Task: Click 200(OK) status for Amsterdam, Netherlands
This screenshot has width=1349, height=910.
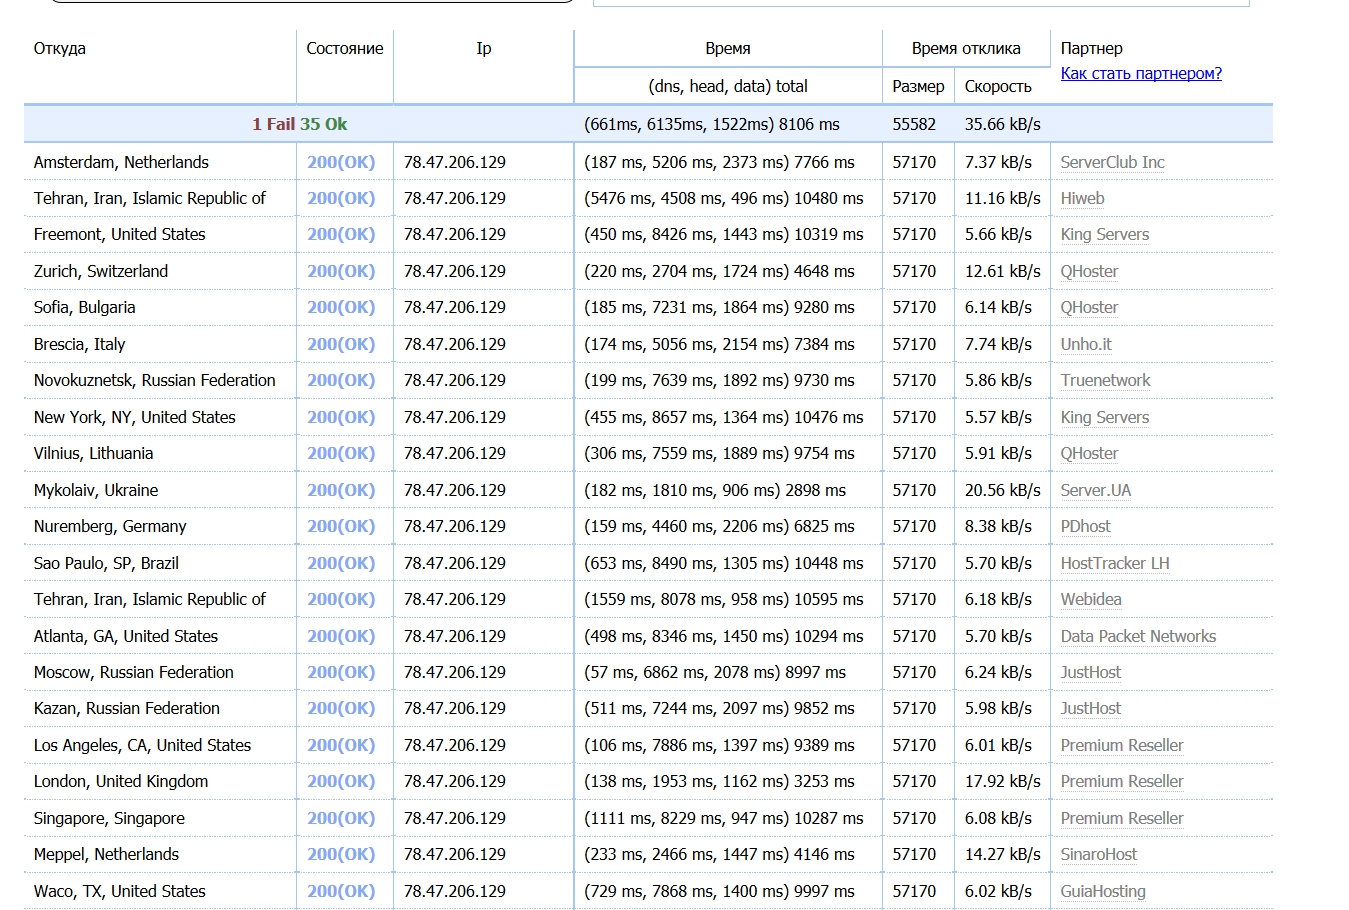Action: pyautogui.click(x=341, y=162)
